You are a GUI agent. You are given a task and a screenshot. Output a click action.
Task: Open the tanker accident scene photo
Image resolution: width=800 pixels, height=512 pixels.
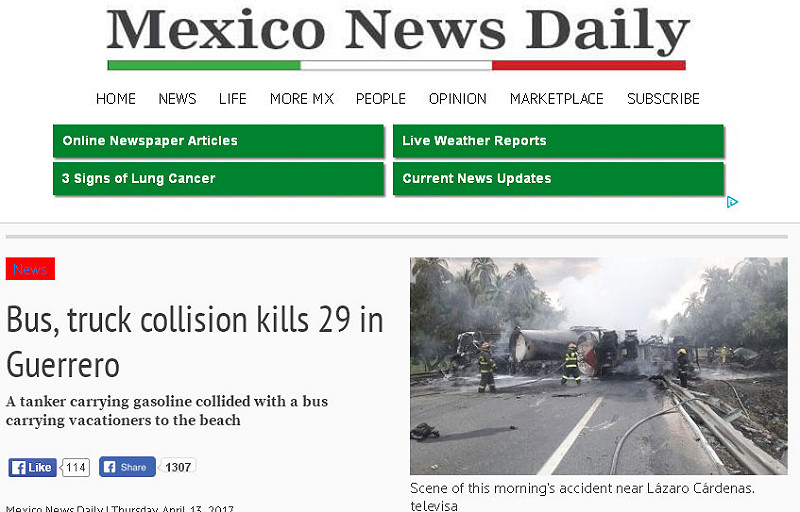tap(598, 366)
